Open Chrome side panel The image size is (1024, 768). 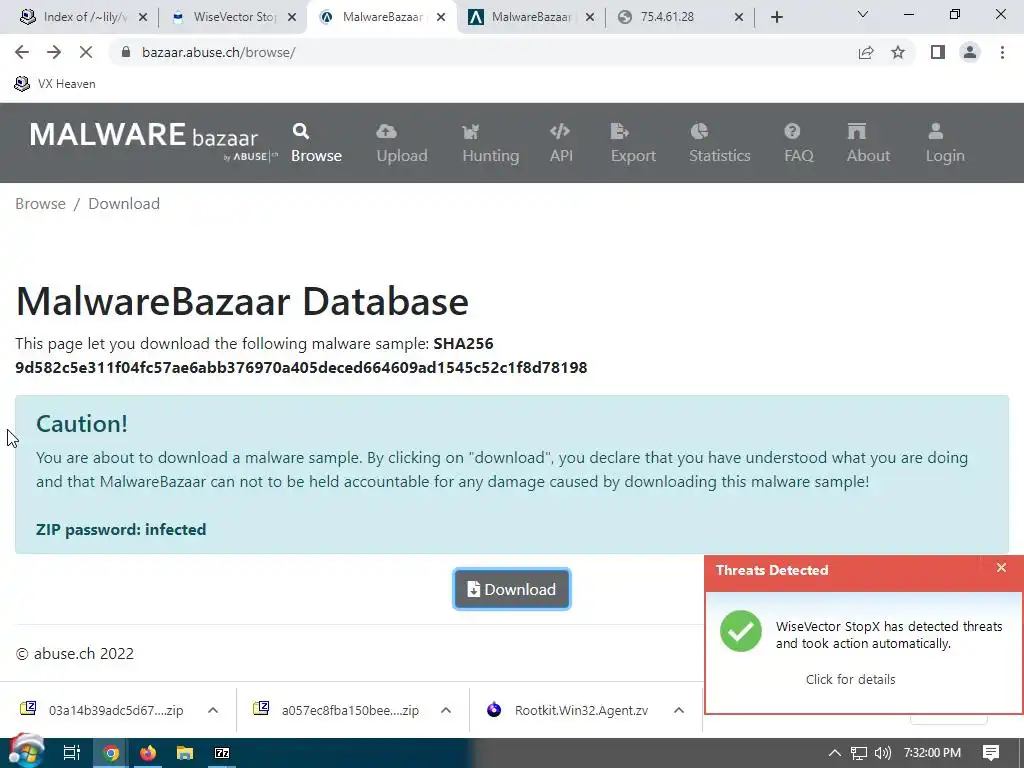[x=938, y=52]
